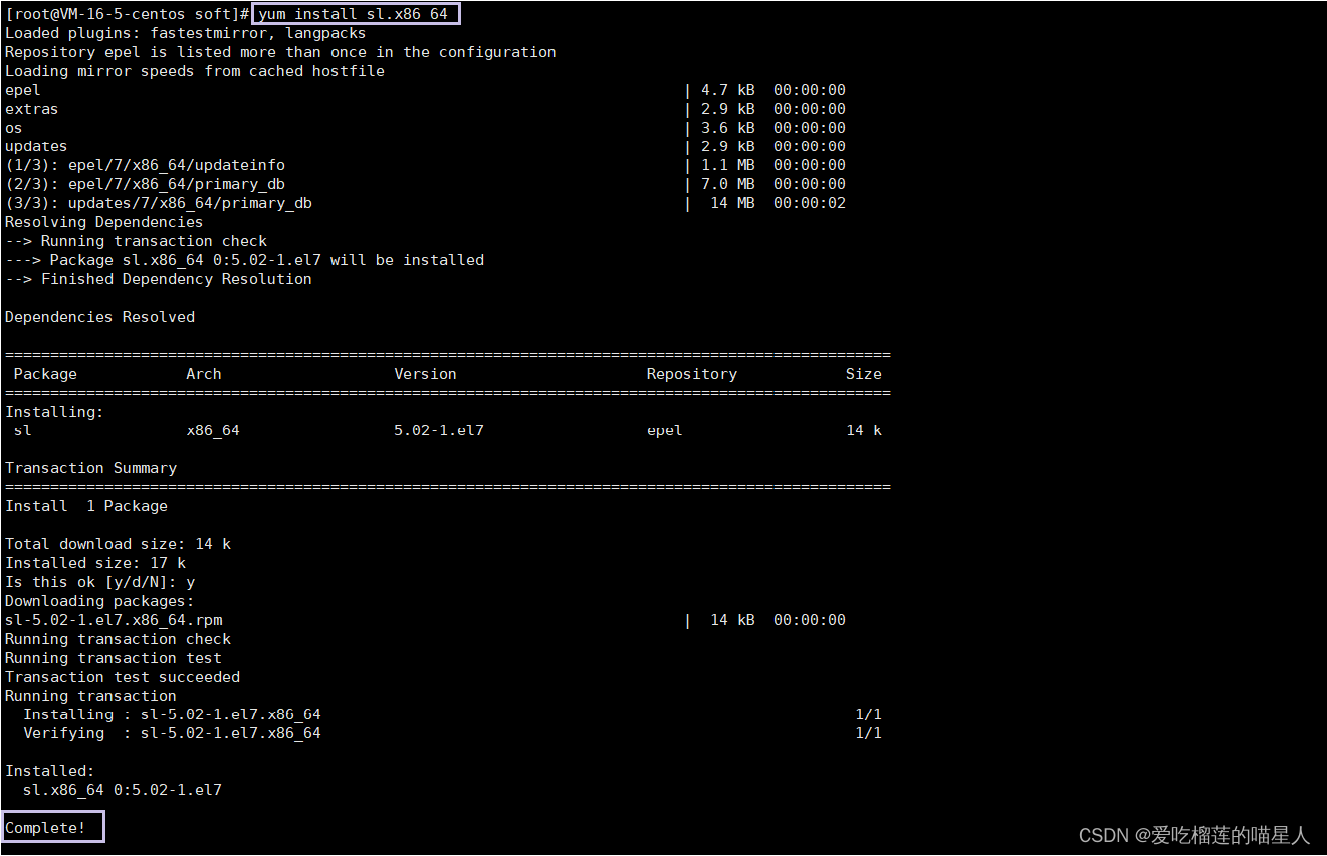Click the 'Size' column header
Viewport: 1327px width, 856px height.
864,374
